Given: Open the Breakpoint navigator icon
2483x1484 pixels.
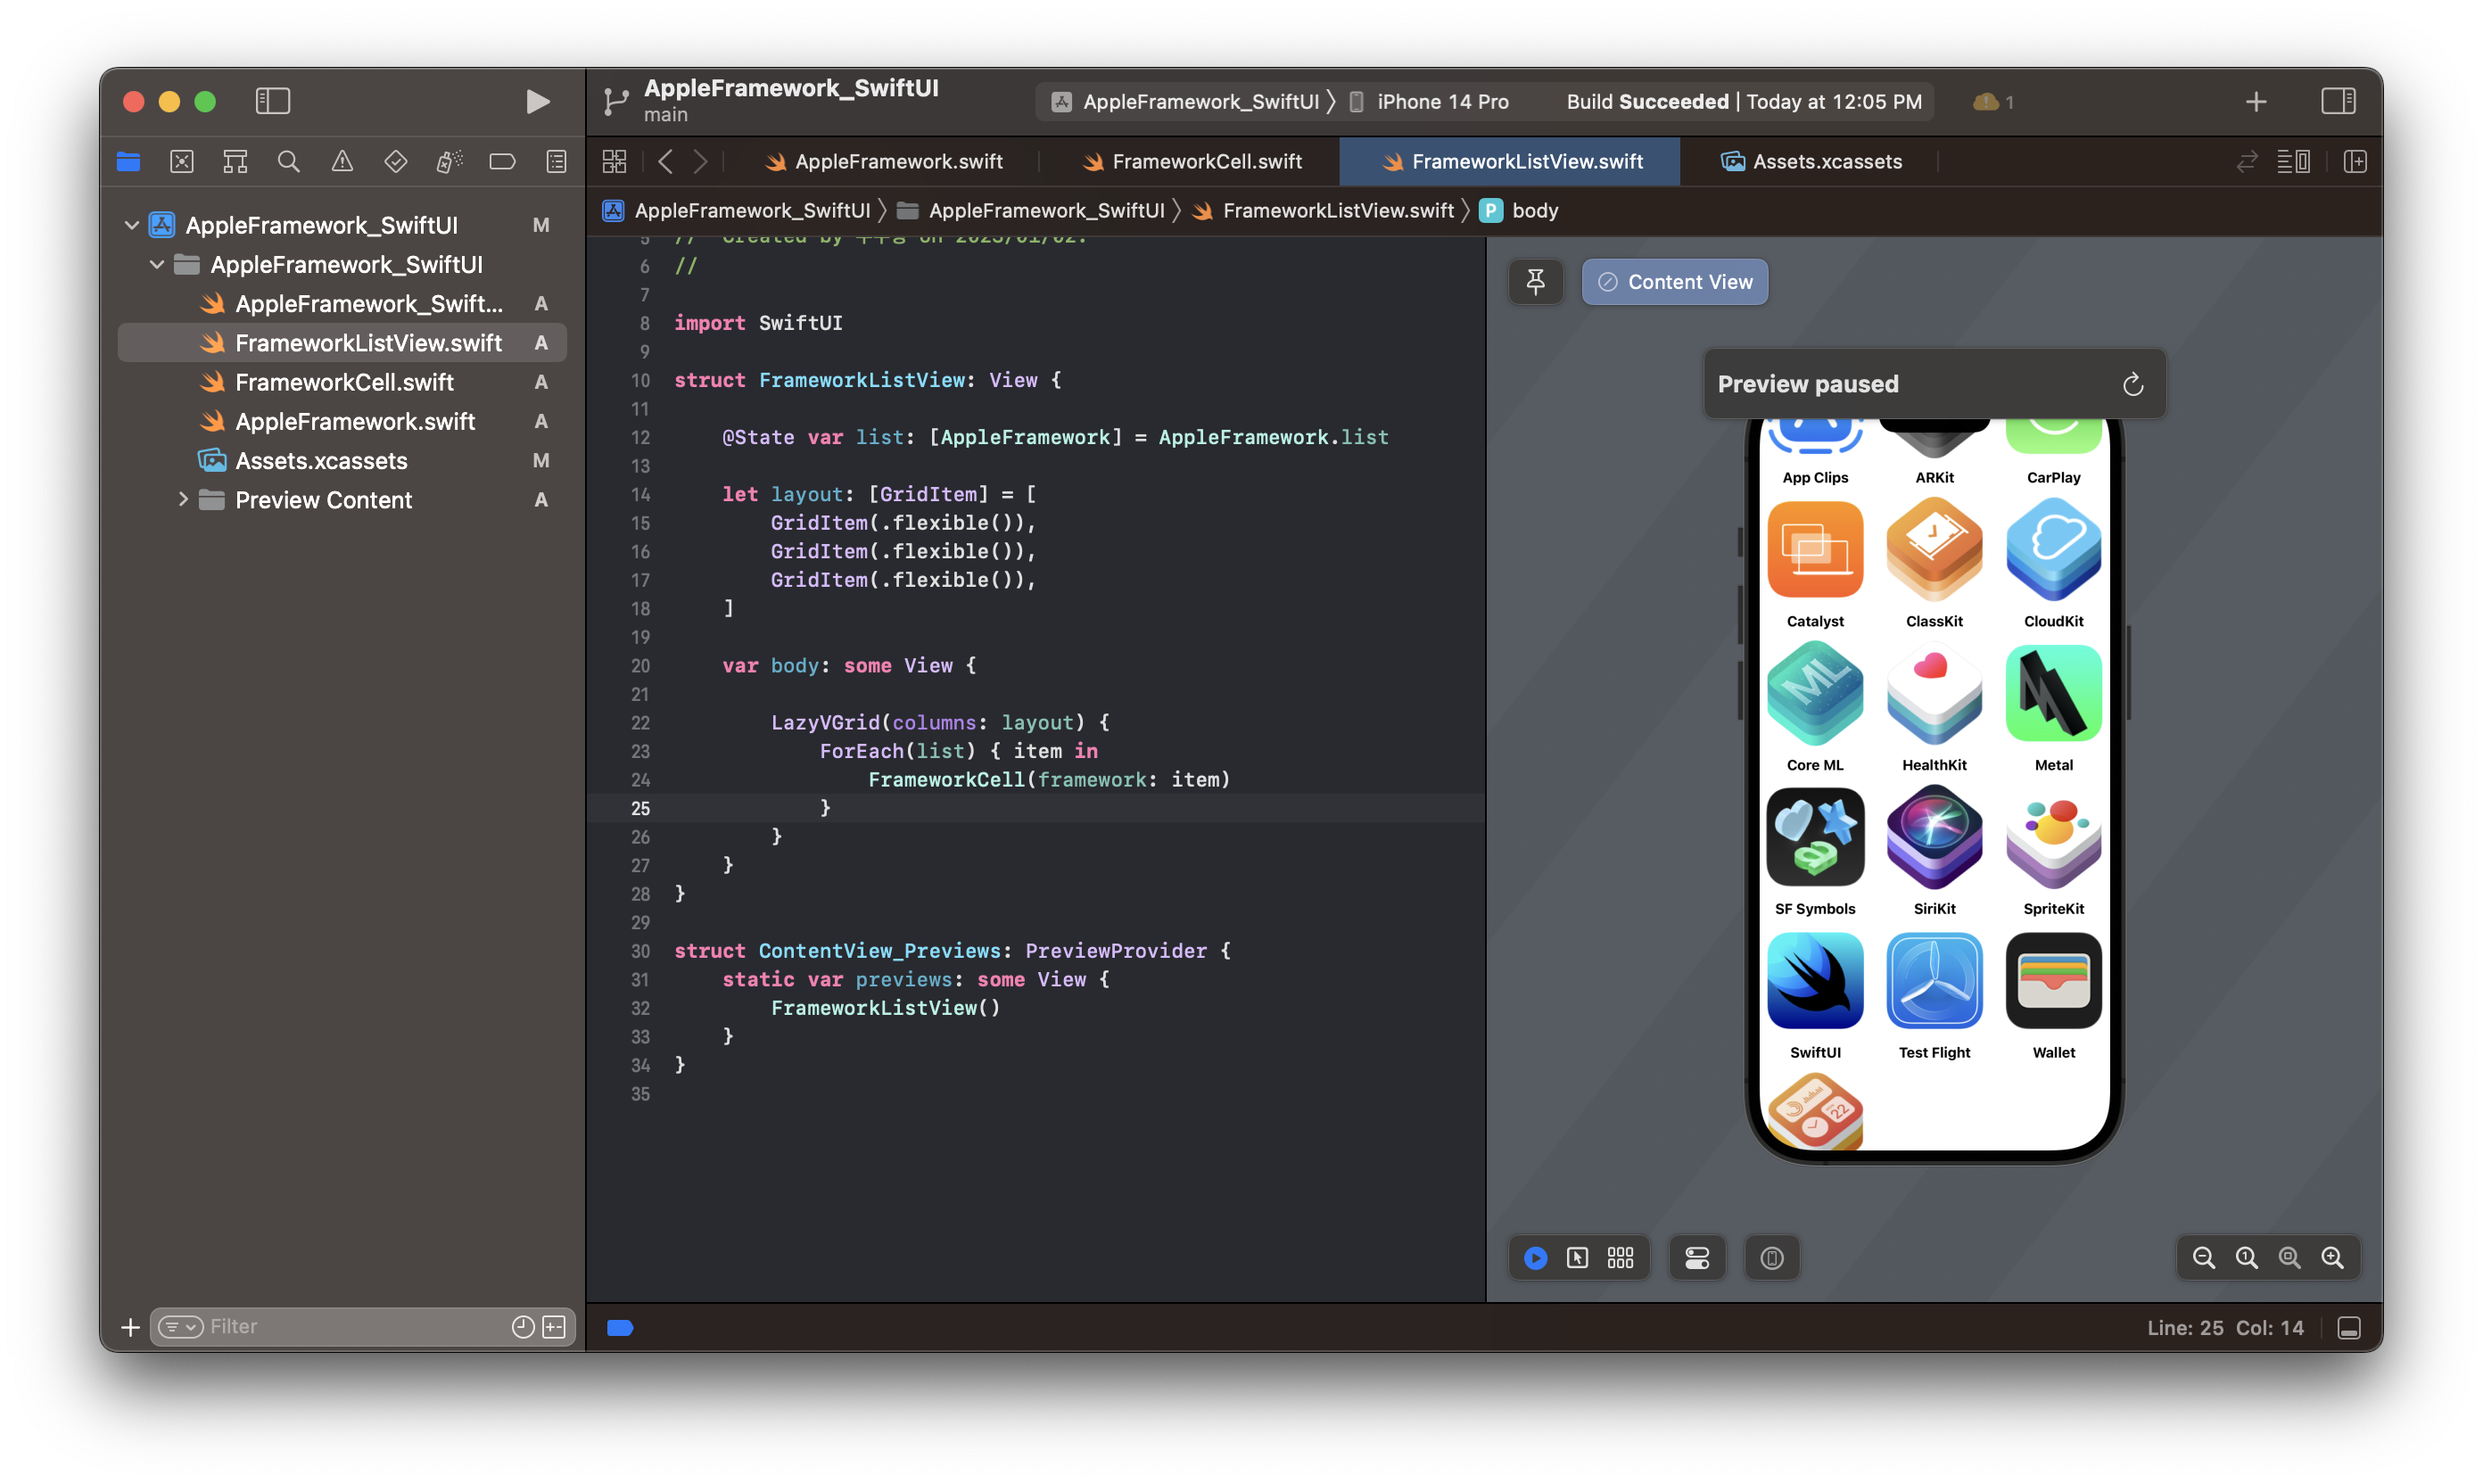Looking at the screenshot, I should pyautogui.click(x=502, y=161).
